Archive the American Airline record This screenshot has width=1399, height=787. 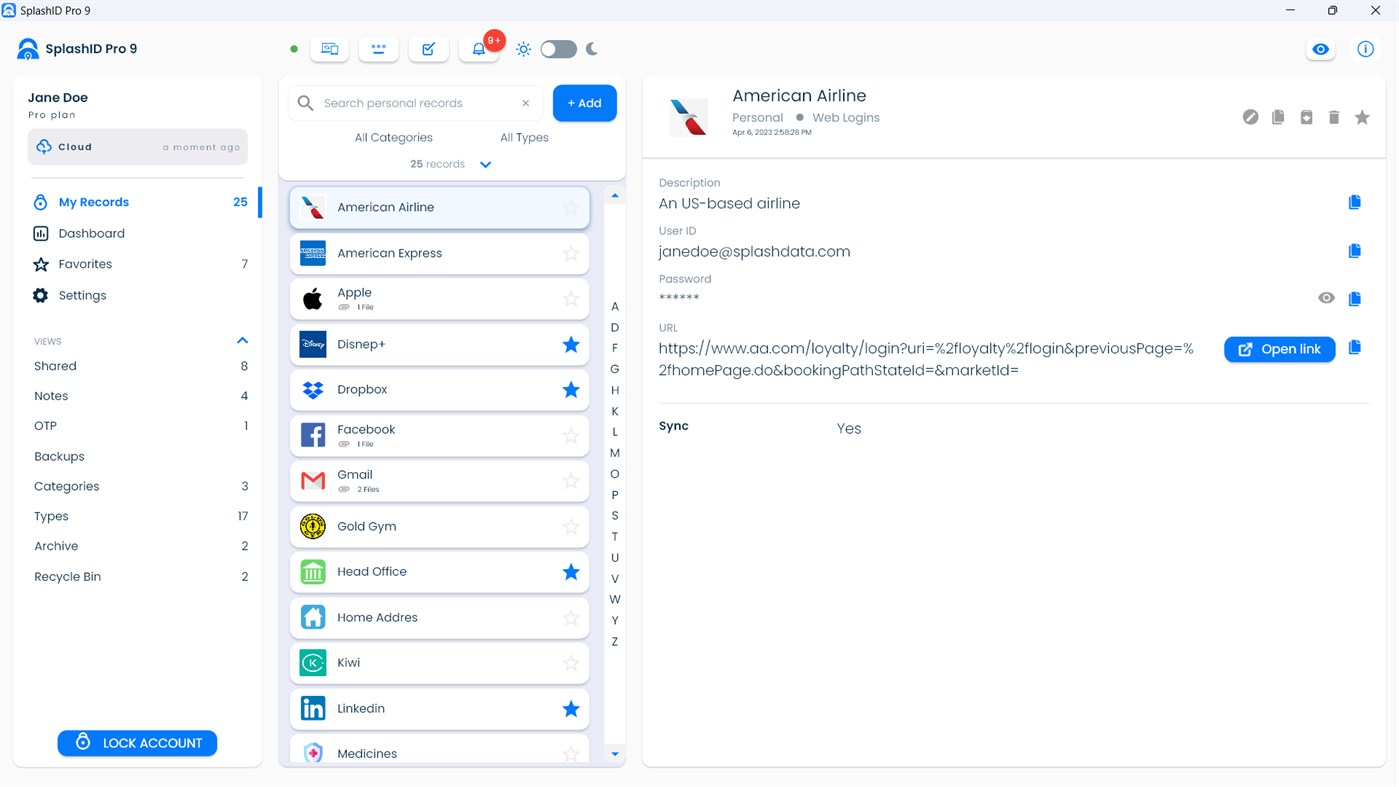click(1306, 117)
